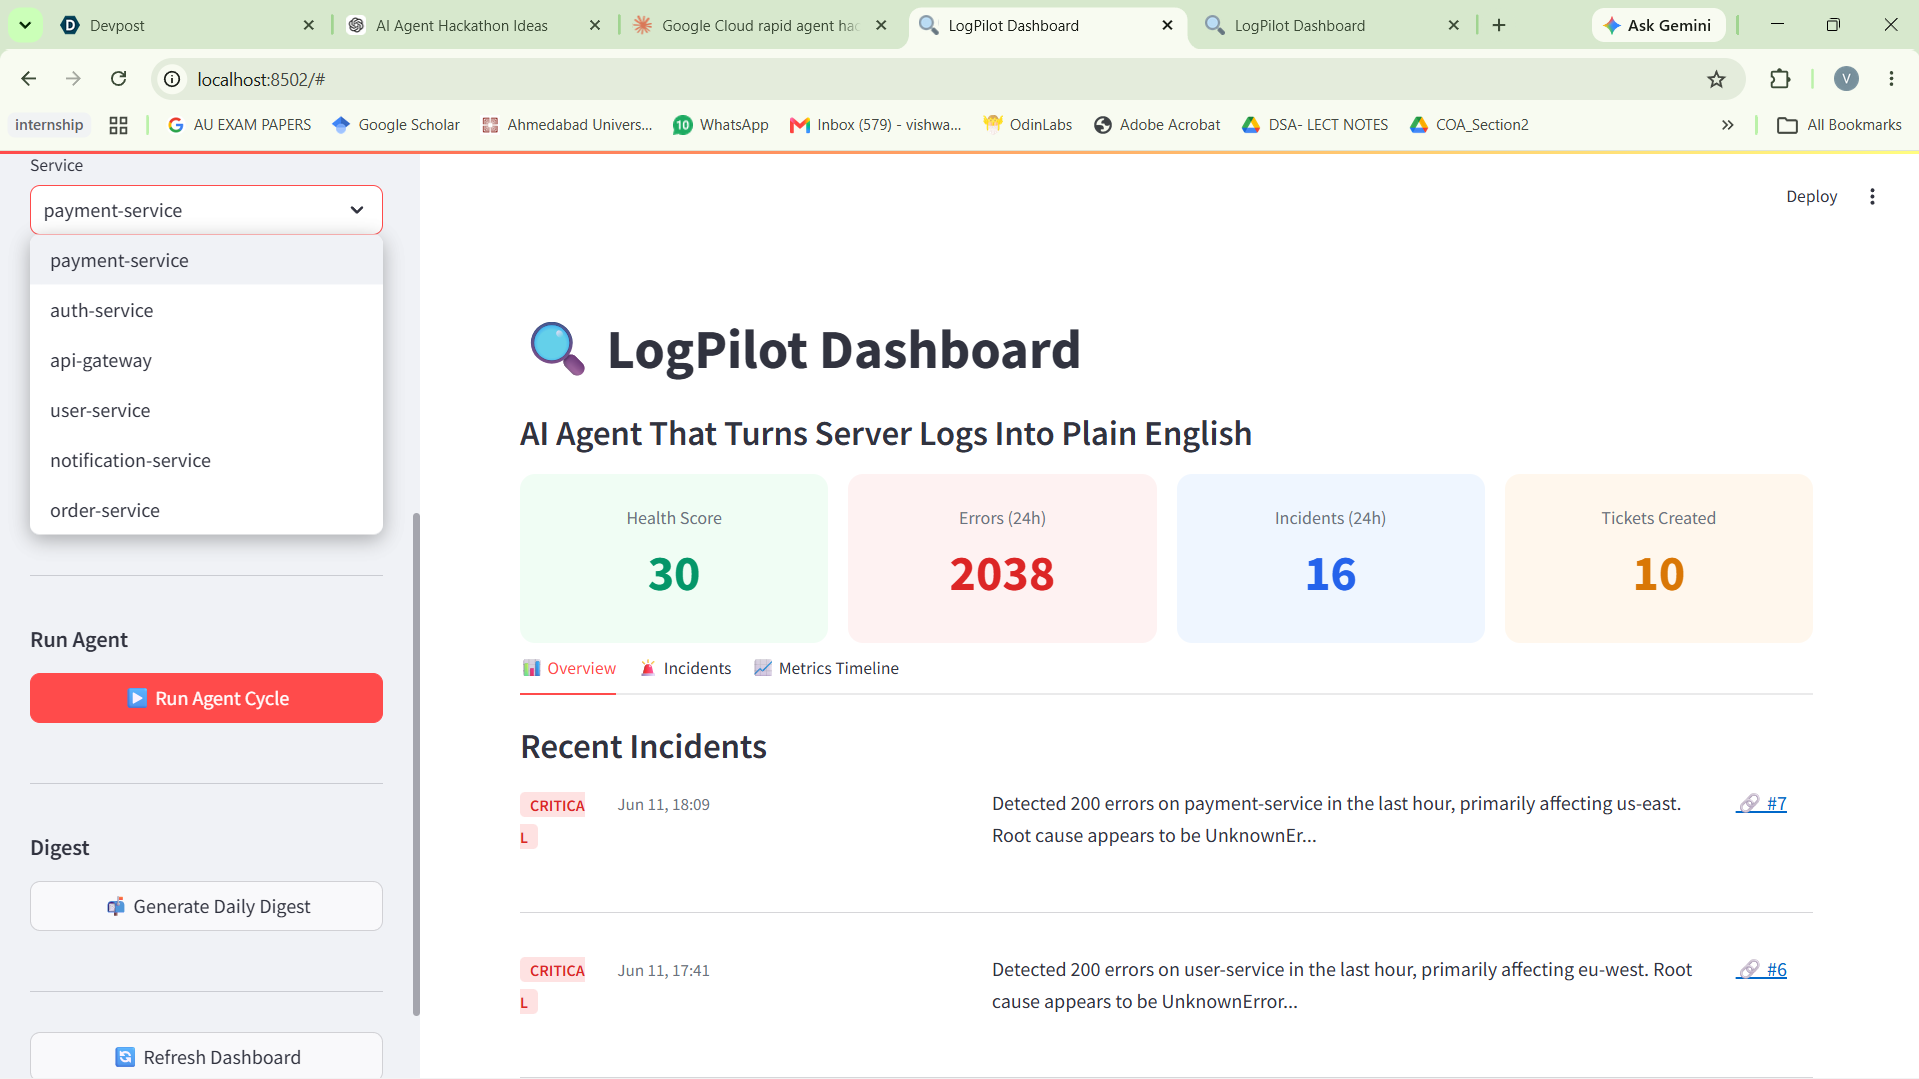Click the Incidents (24h) value 16
Viewport: 1919px width, 1079px height.
[x=1330, y=574]
